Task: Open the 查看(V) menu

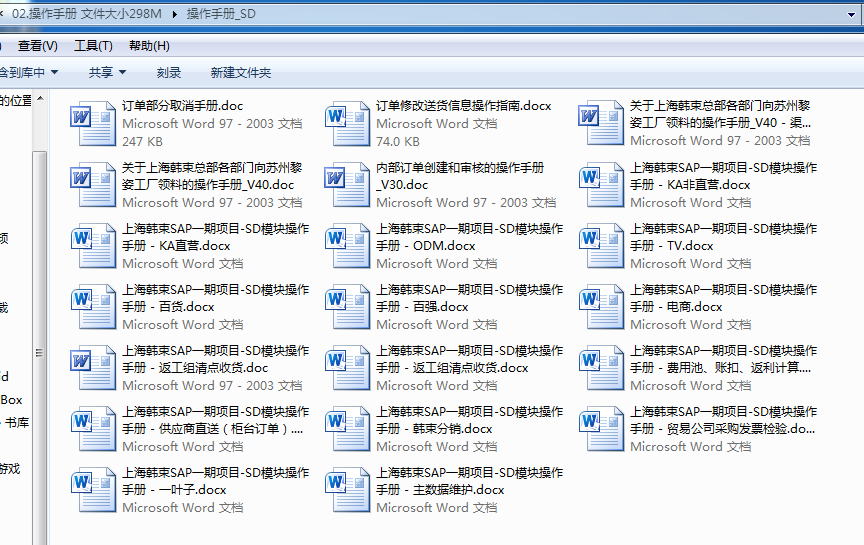Action: coord(37,46)
